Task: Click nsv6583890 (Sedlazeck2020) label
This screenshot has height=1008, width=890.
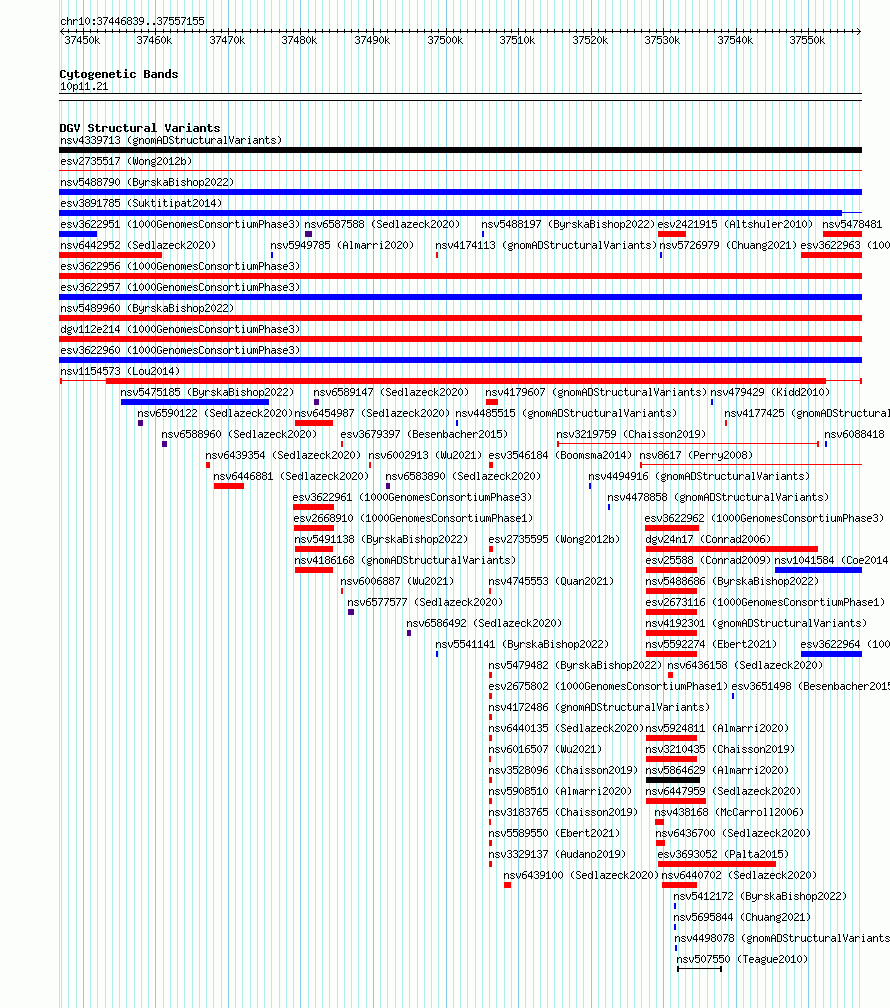Action: coord(463,476)
